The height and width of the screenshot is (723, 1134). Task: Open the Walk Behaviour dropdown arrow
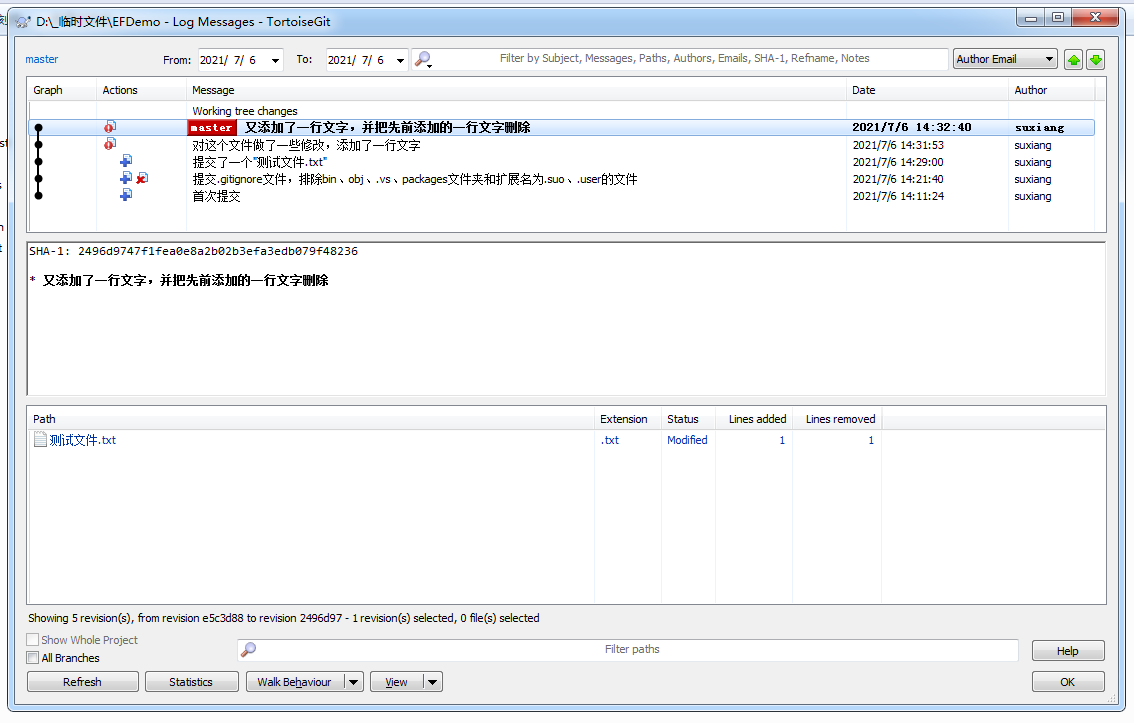(x=352, y=682)
